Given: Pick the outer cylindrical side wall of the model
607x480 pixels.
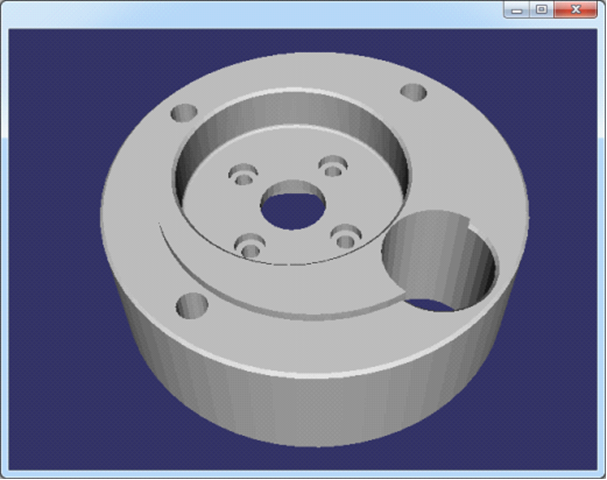Looking at the screenshot, I should point(300,400).
